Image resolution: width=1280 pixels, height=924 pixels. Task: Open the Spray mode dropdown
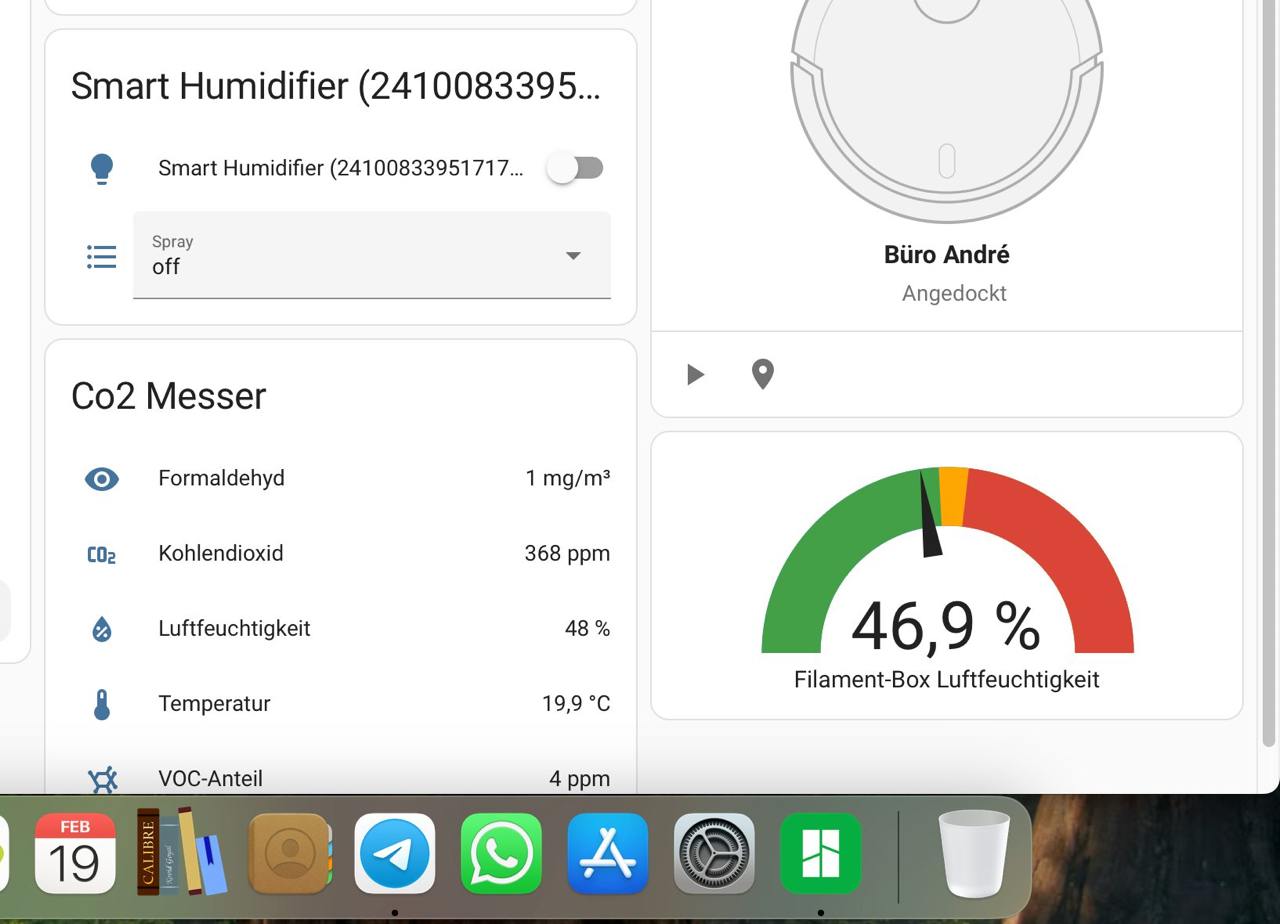click(x=370, y=256)
